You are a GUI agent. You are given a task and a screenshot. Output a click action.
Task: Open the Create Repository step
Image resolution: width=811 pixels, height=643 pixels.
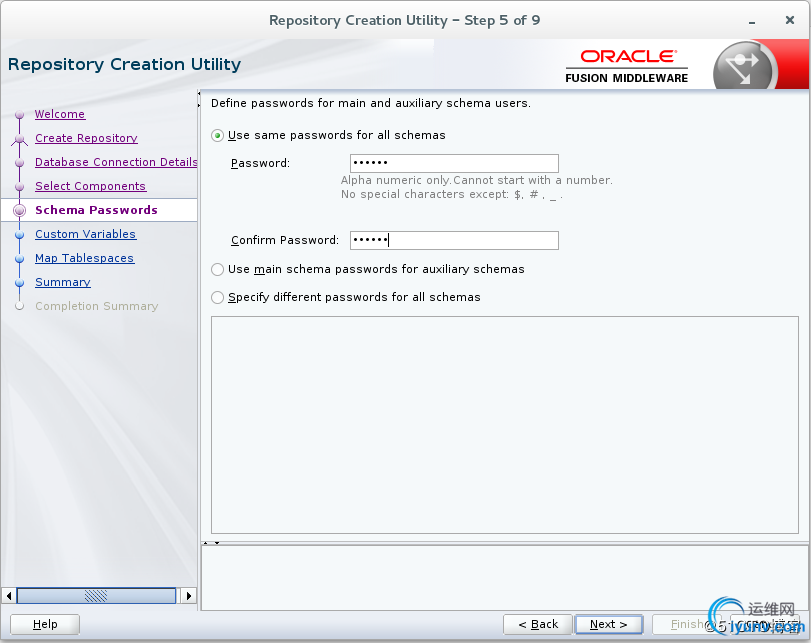point(86,138)
